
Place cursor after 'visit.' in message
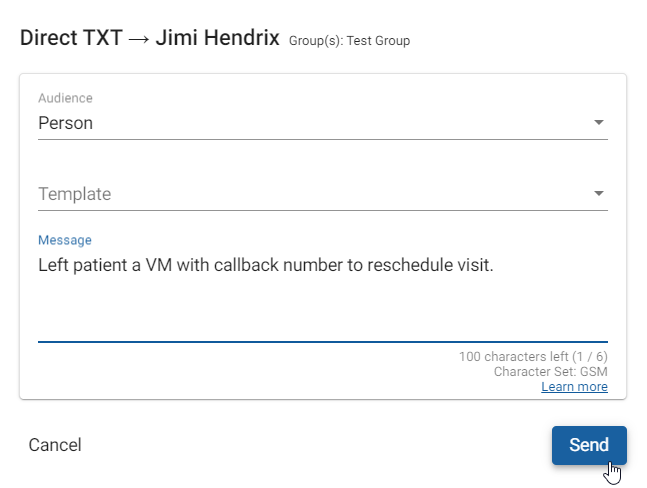[495, 265]
